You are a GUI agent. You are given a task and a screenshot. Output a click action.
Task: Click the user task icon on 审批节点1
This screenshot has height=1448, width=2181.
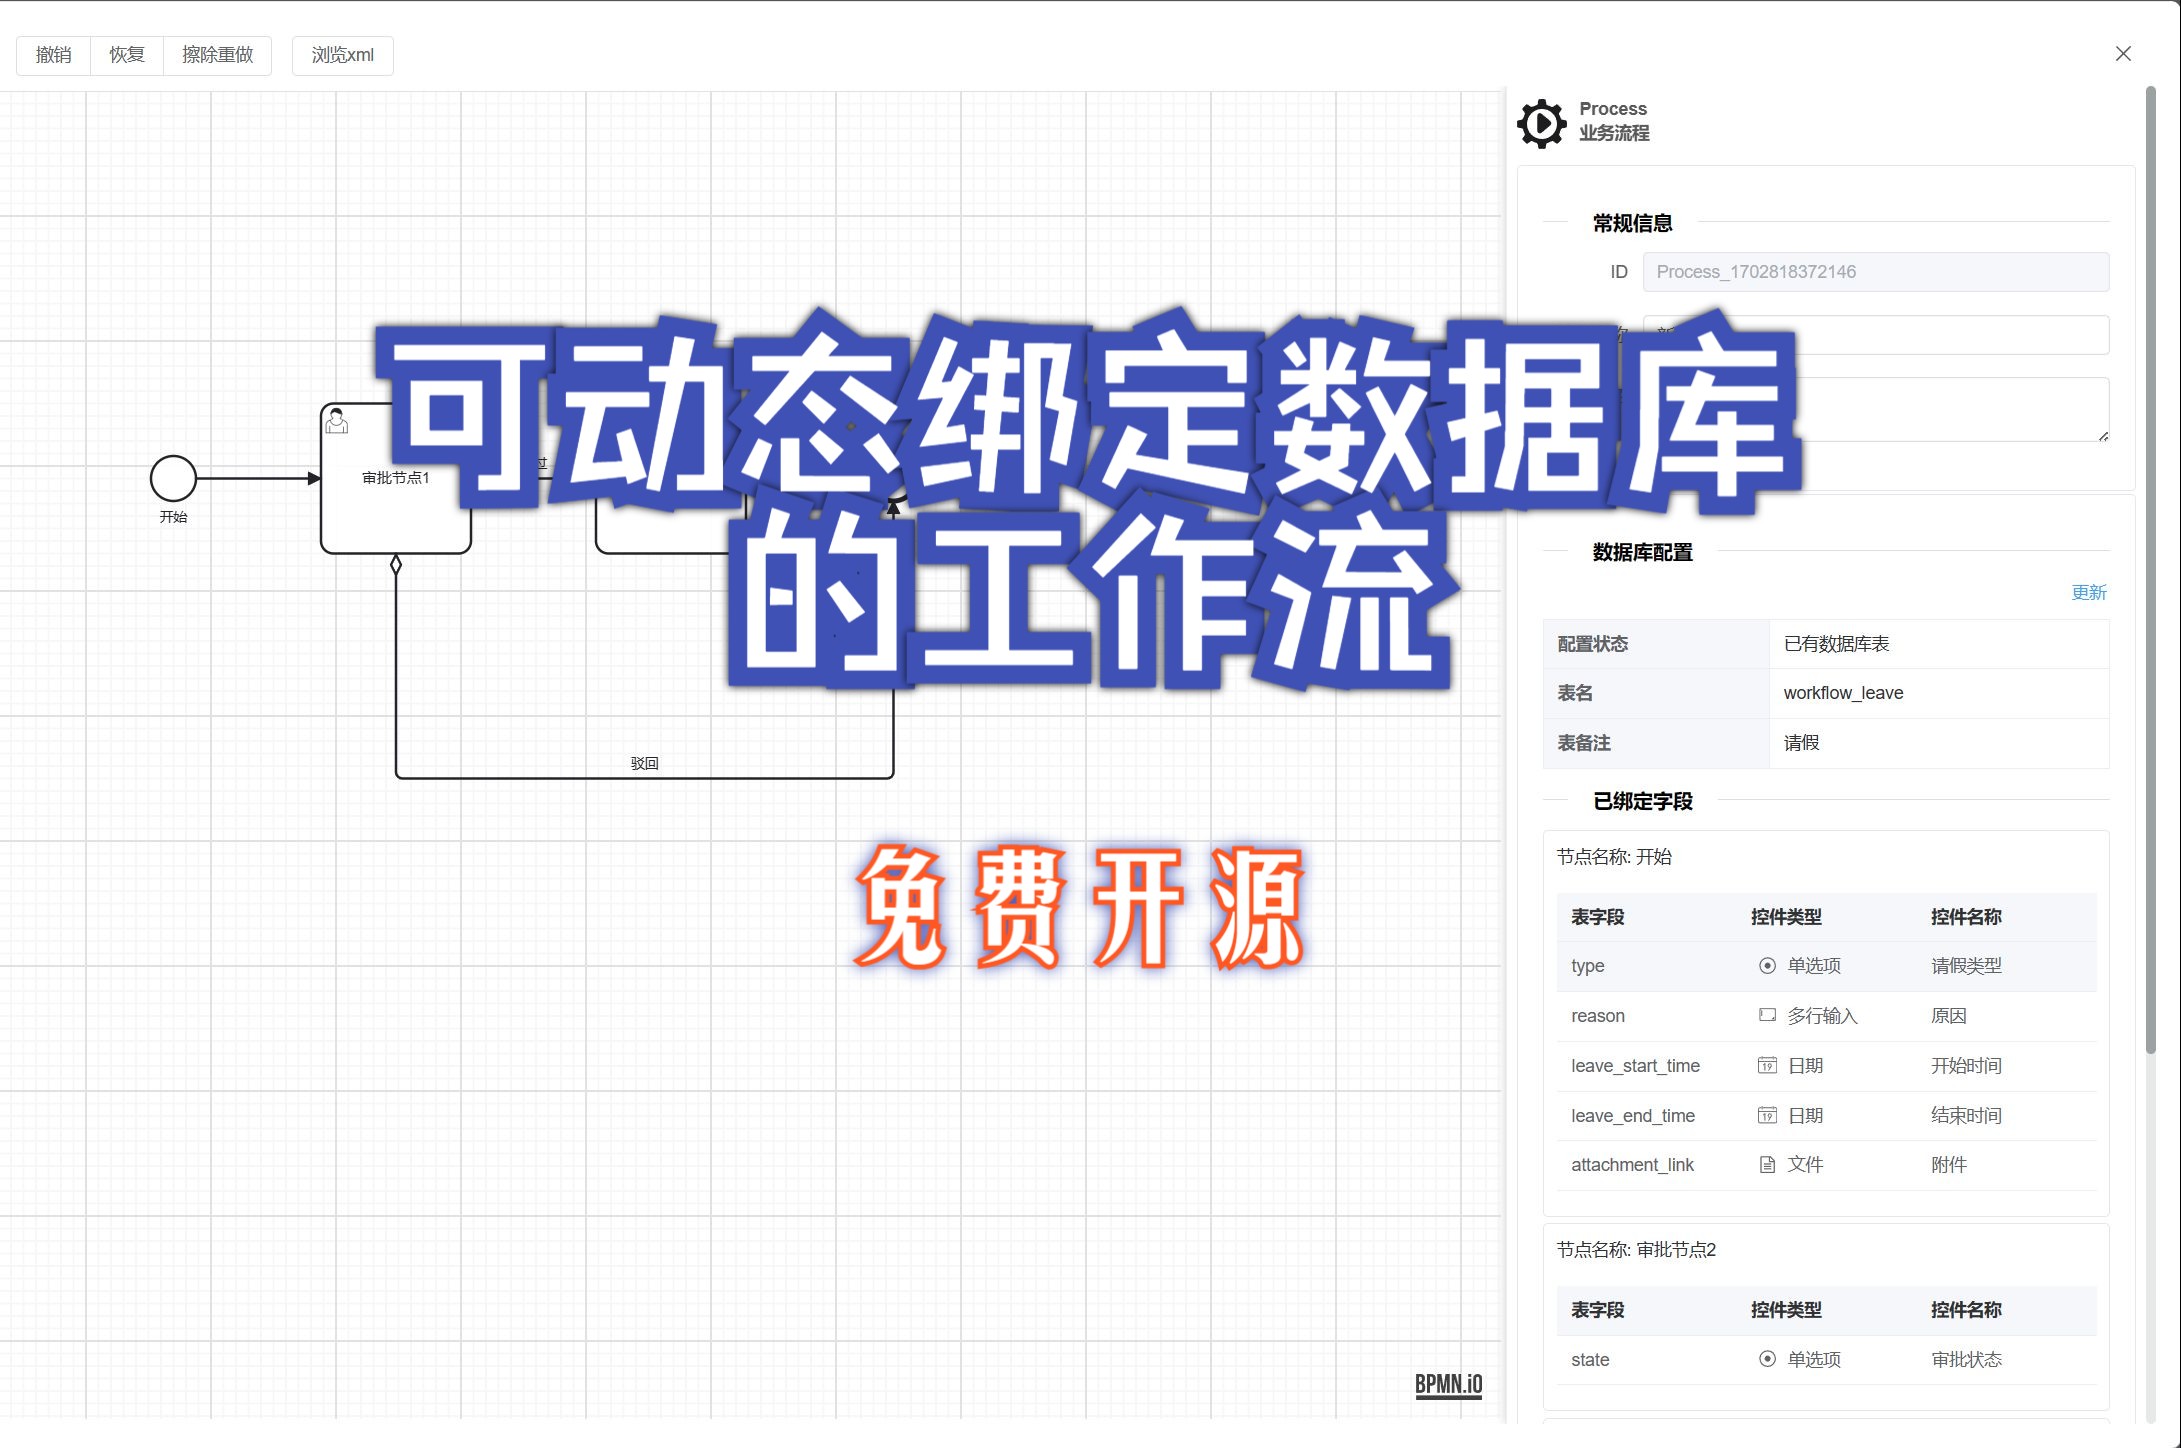(x=337, y=421)
